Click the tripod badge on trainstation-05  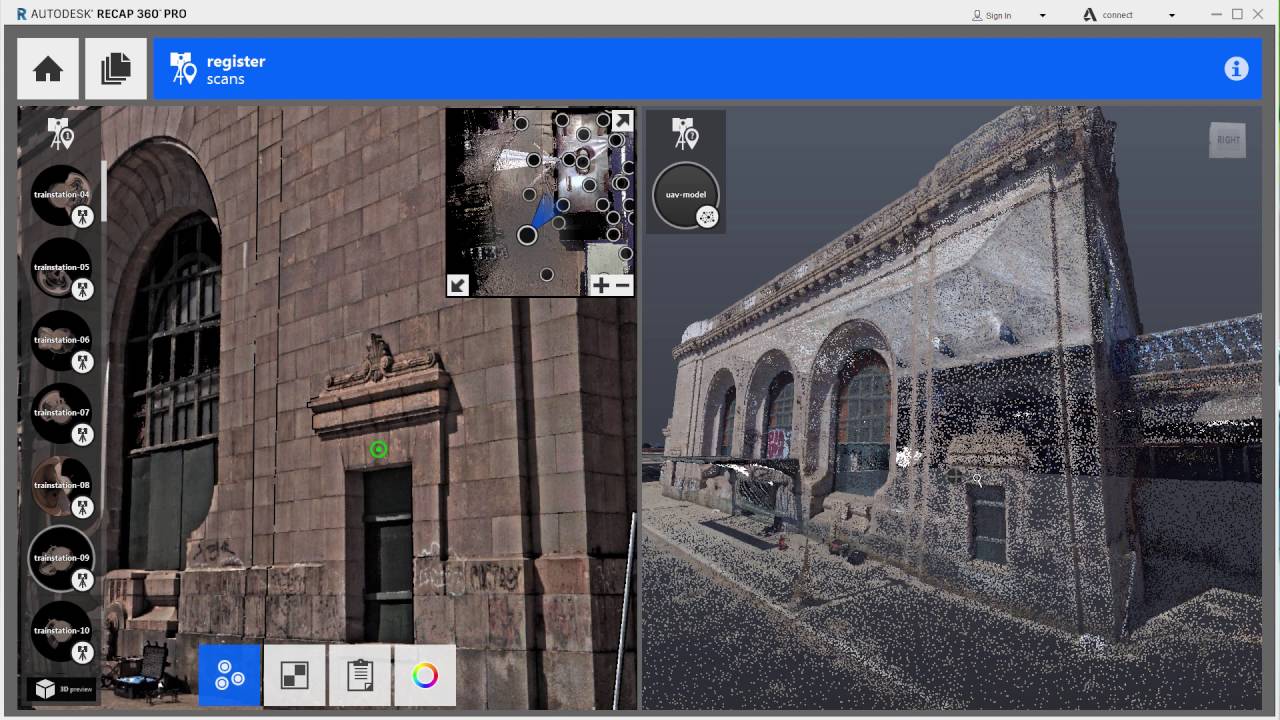(83, 289)
